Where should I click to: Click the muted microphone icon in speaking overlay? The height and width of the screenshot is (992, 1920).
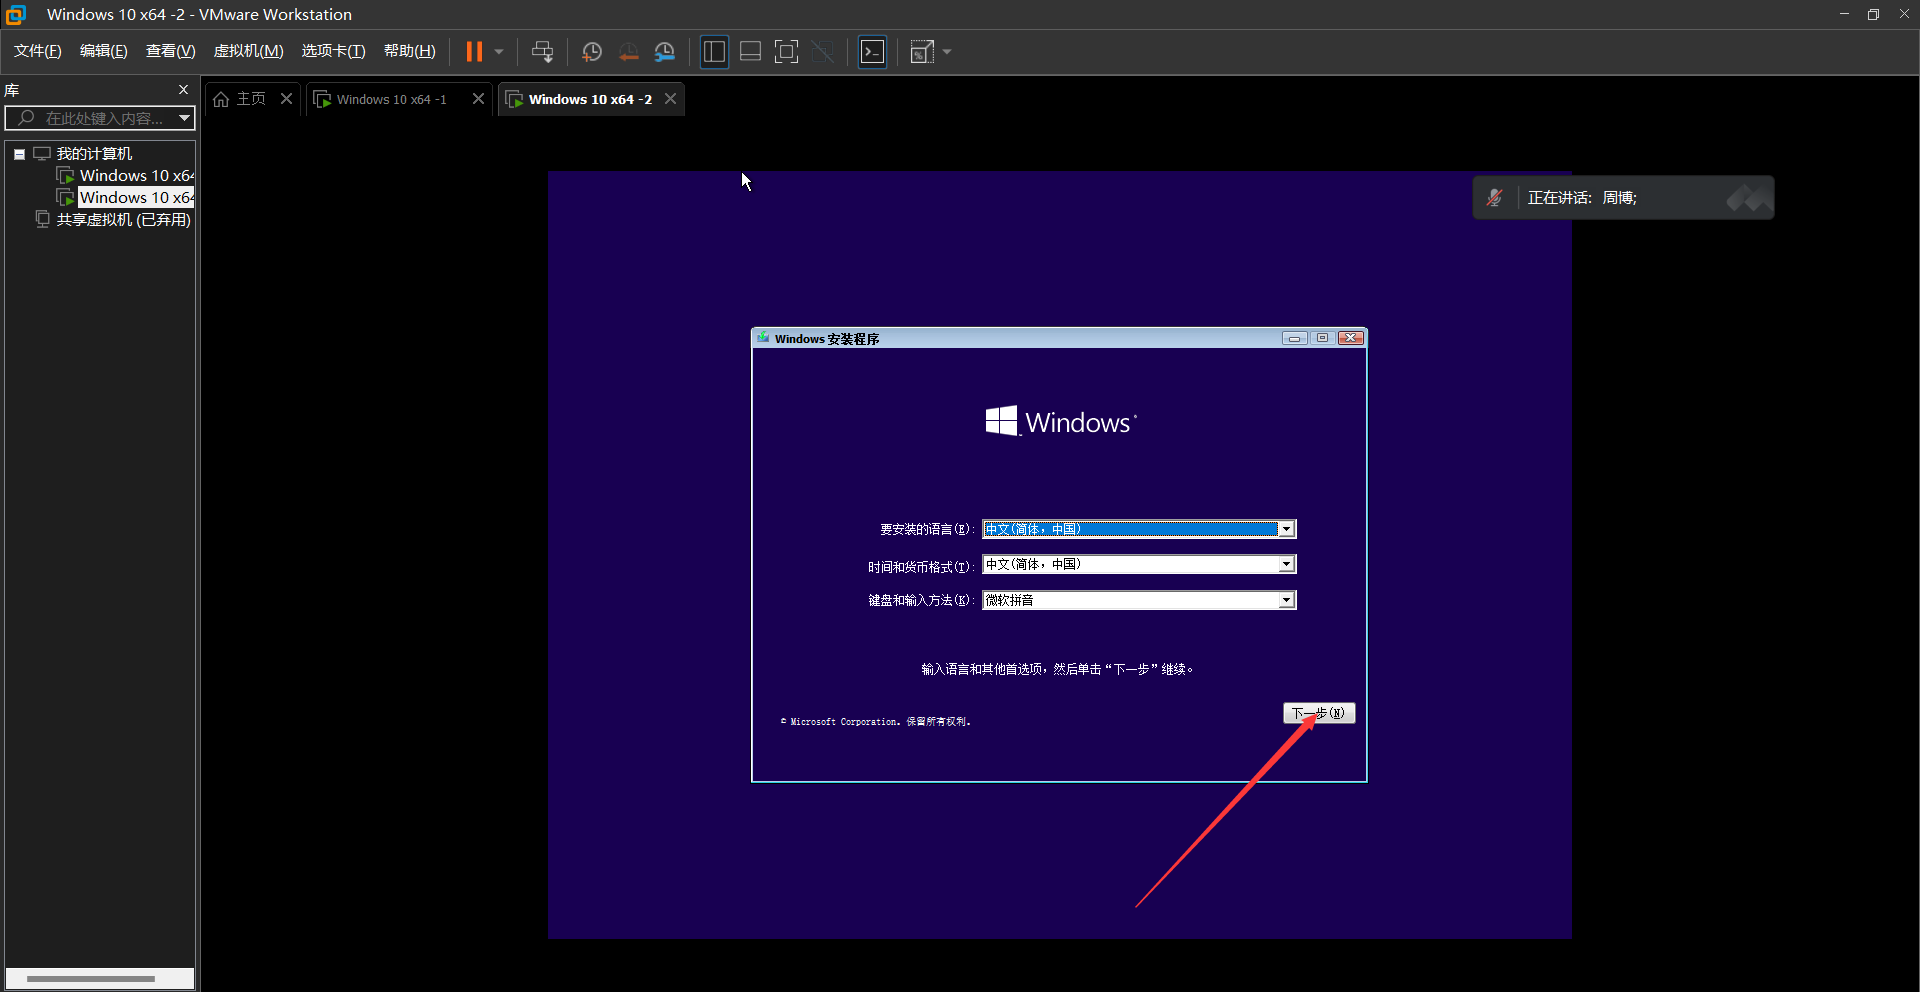[x=1495, y=198]
